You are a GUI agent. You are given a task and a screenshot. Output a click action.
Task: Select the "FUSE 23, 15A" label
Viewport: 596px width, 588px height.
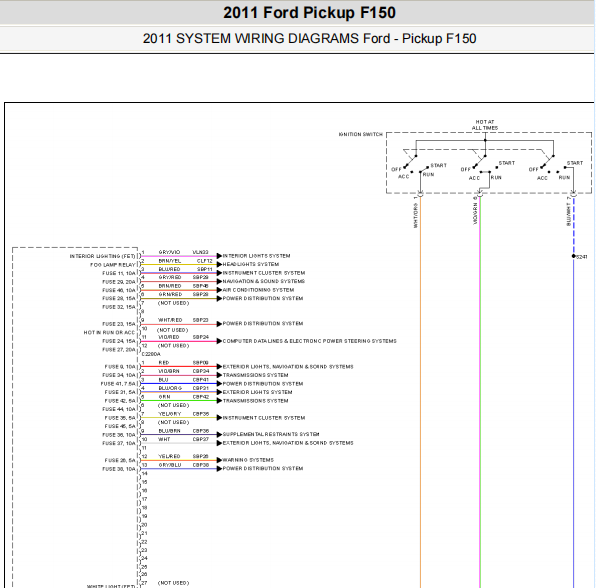[119, 324]
